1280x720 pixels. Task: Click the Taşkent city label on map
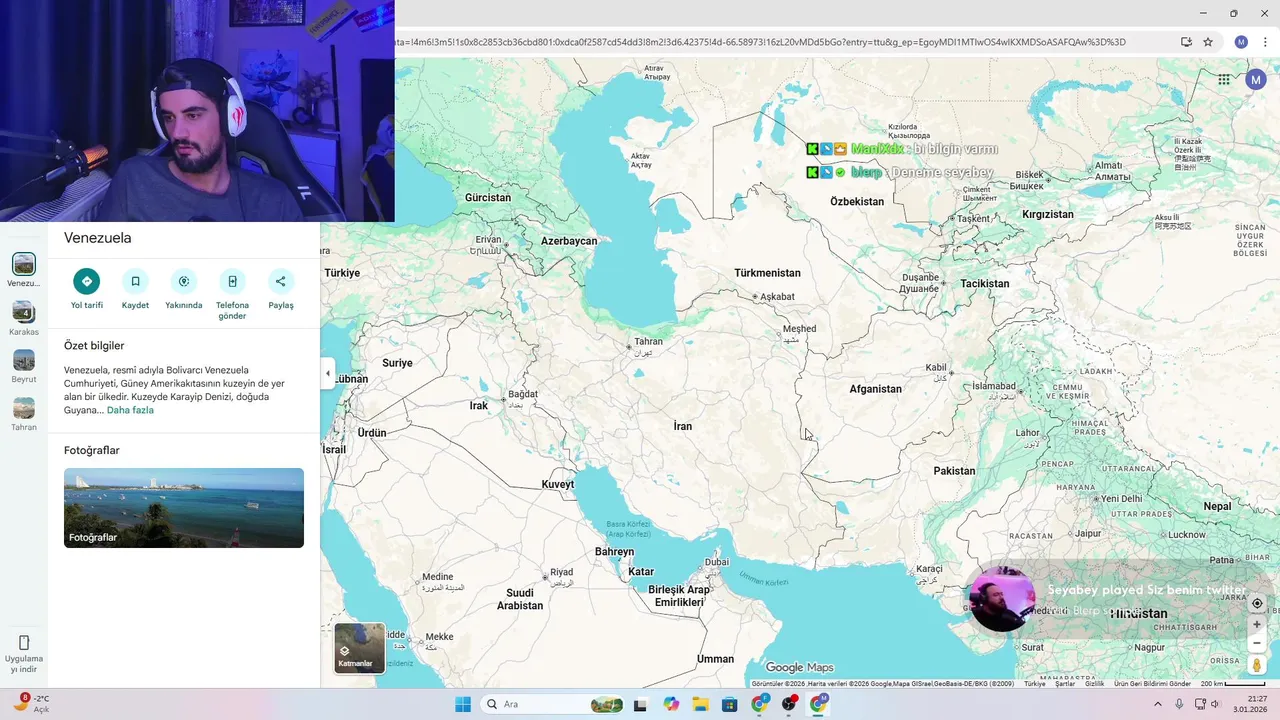tap(973, 218)
